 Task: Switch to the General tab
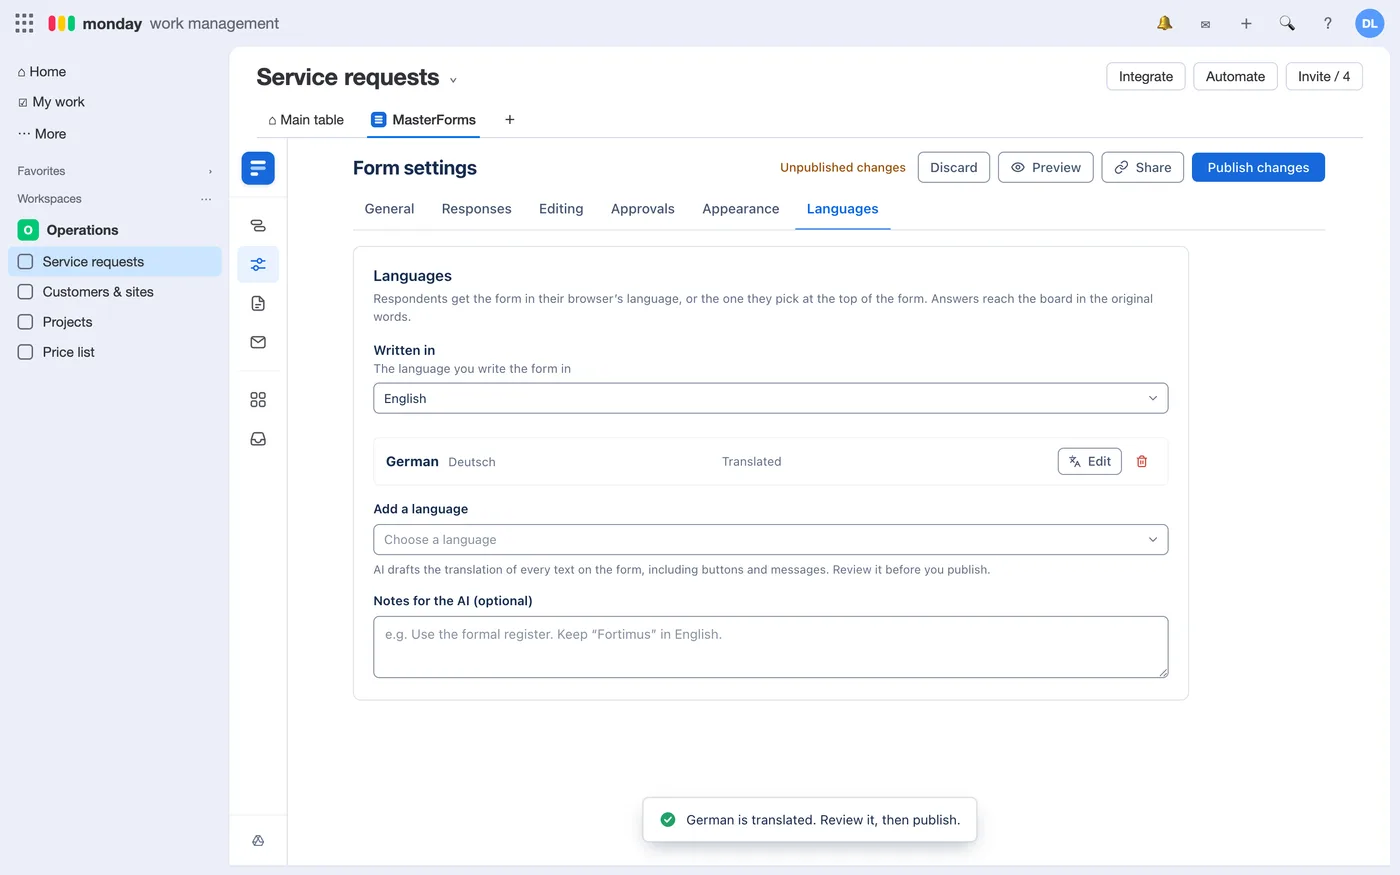(x=389, y=209)
